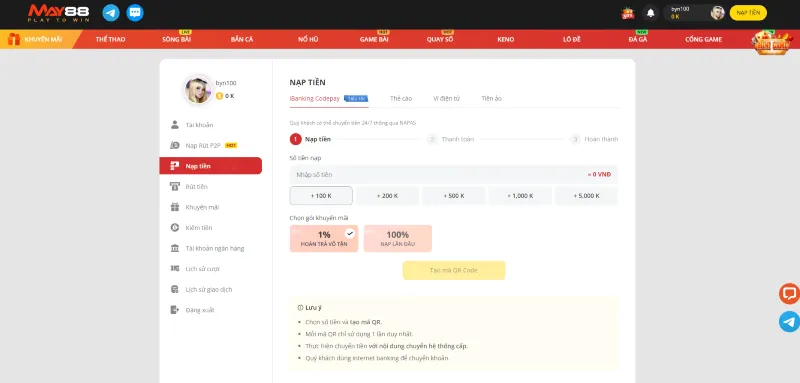Open the CỔNG GAME menu

pos(704,39)
